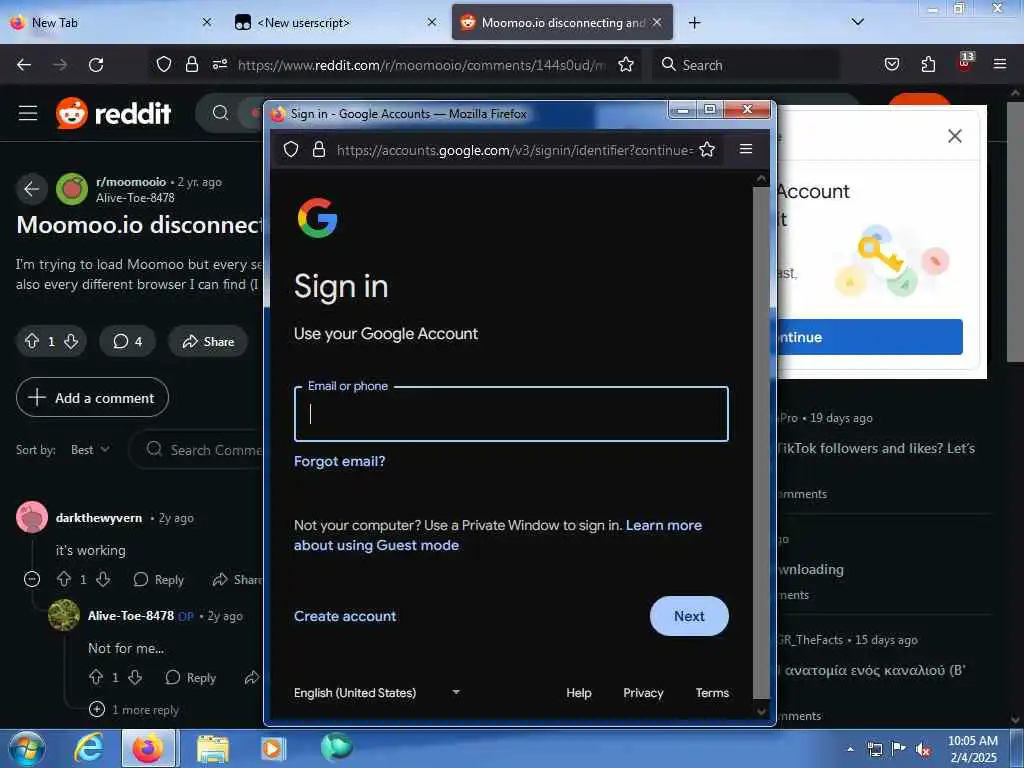Image resolution: width=1024 pixels, height=768 pixels.
Task: Switch to the <New userscript> tab
Action: click(334, 22)
